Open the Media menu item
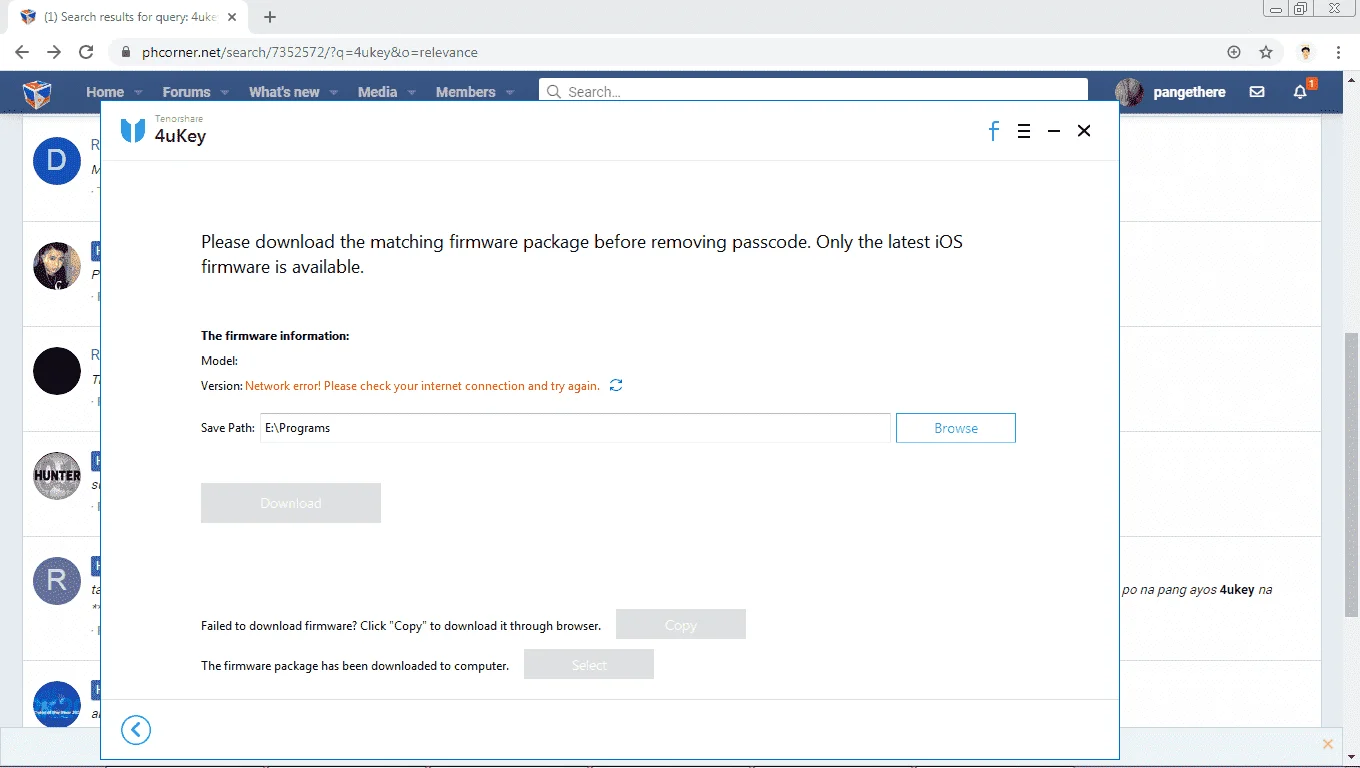The width and height of the screenshot is (1360, 768). click(377, 92)
